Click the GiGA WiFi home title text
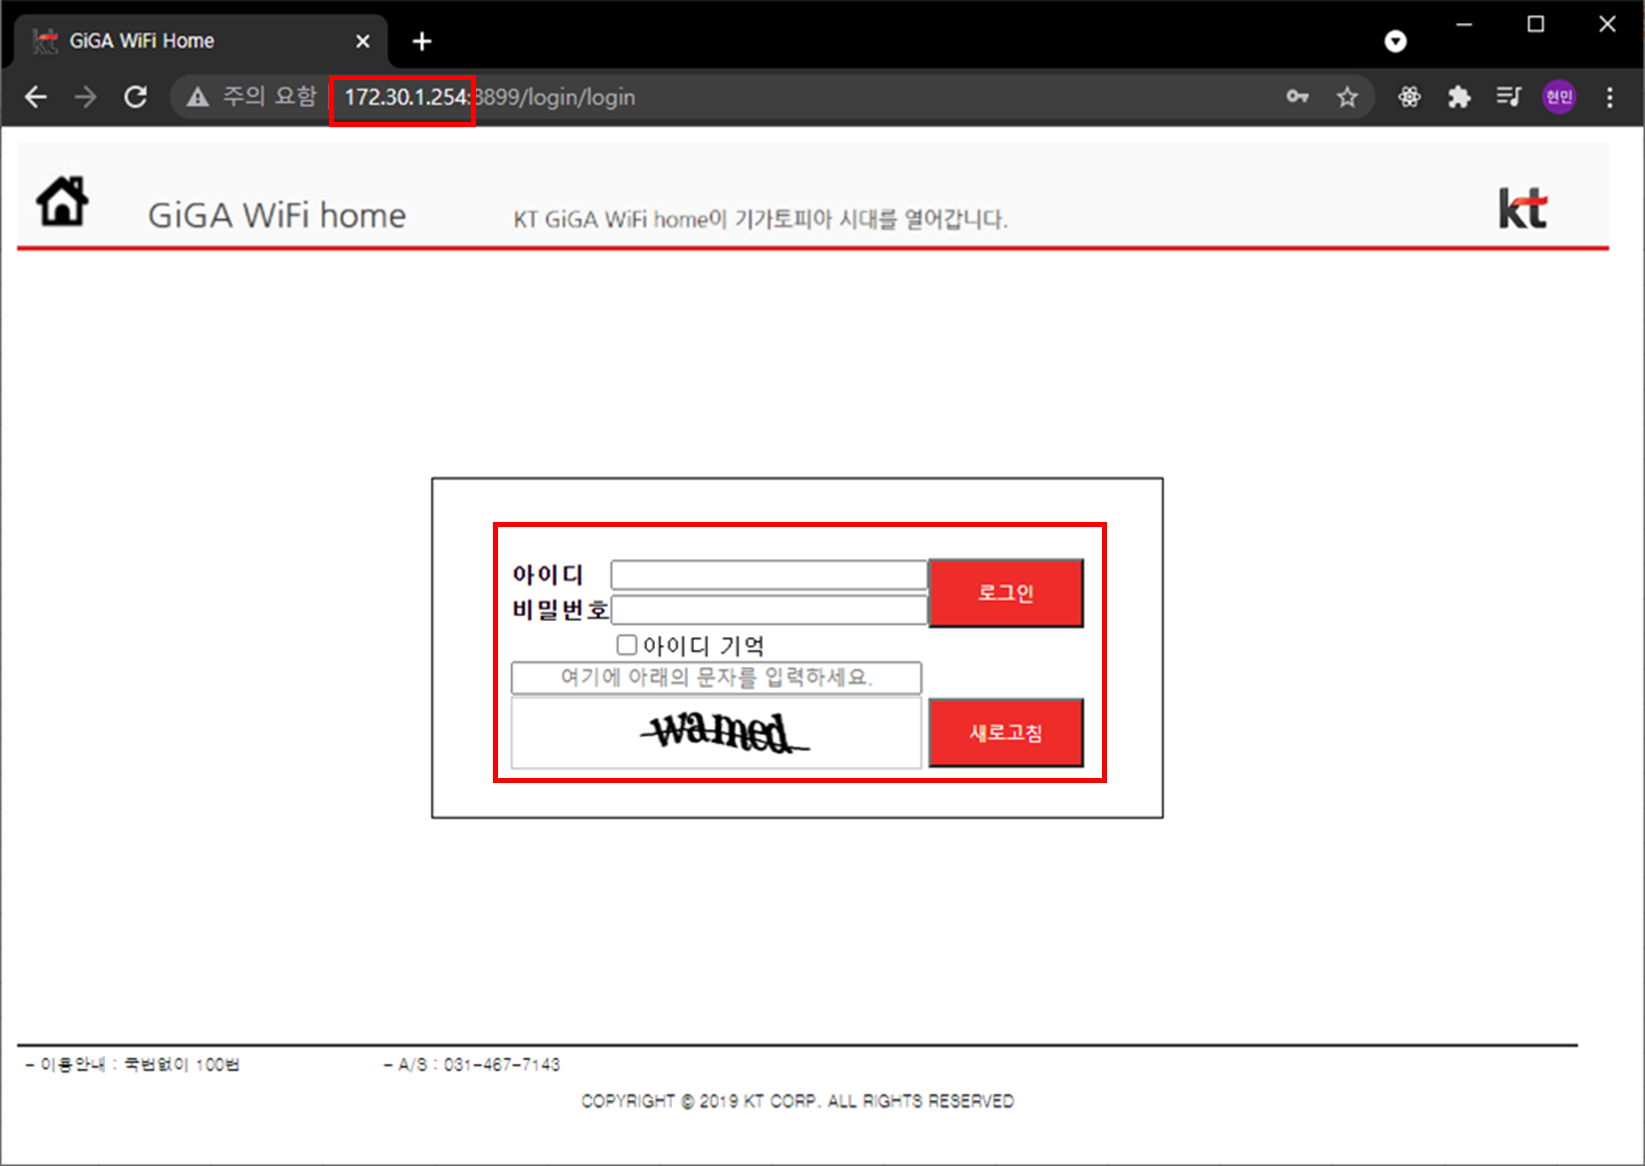 point(277,215)
